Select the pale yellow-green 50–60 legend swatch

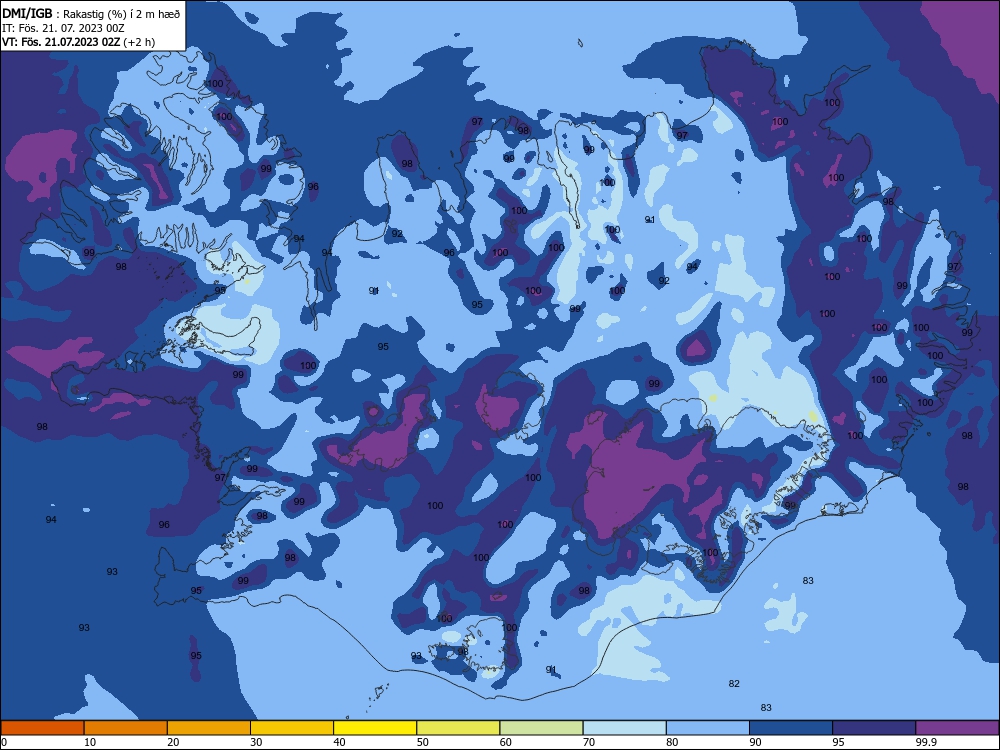(x=459, y=728)
